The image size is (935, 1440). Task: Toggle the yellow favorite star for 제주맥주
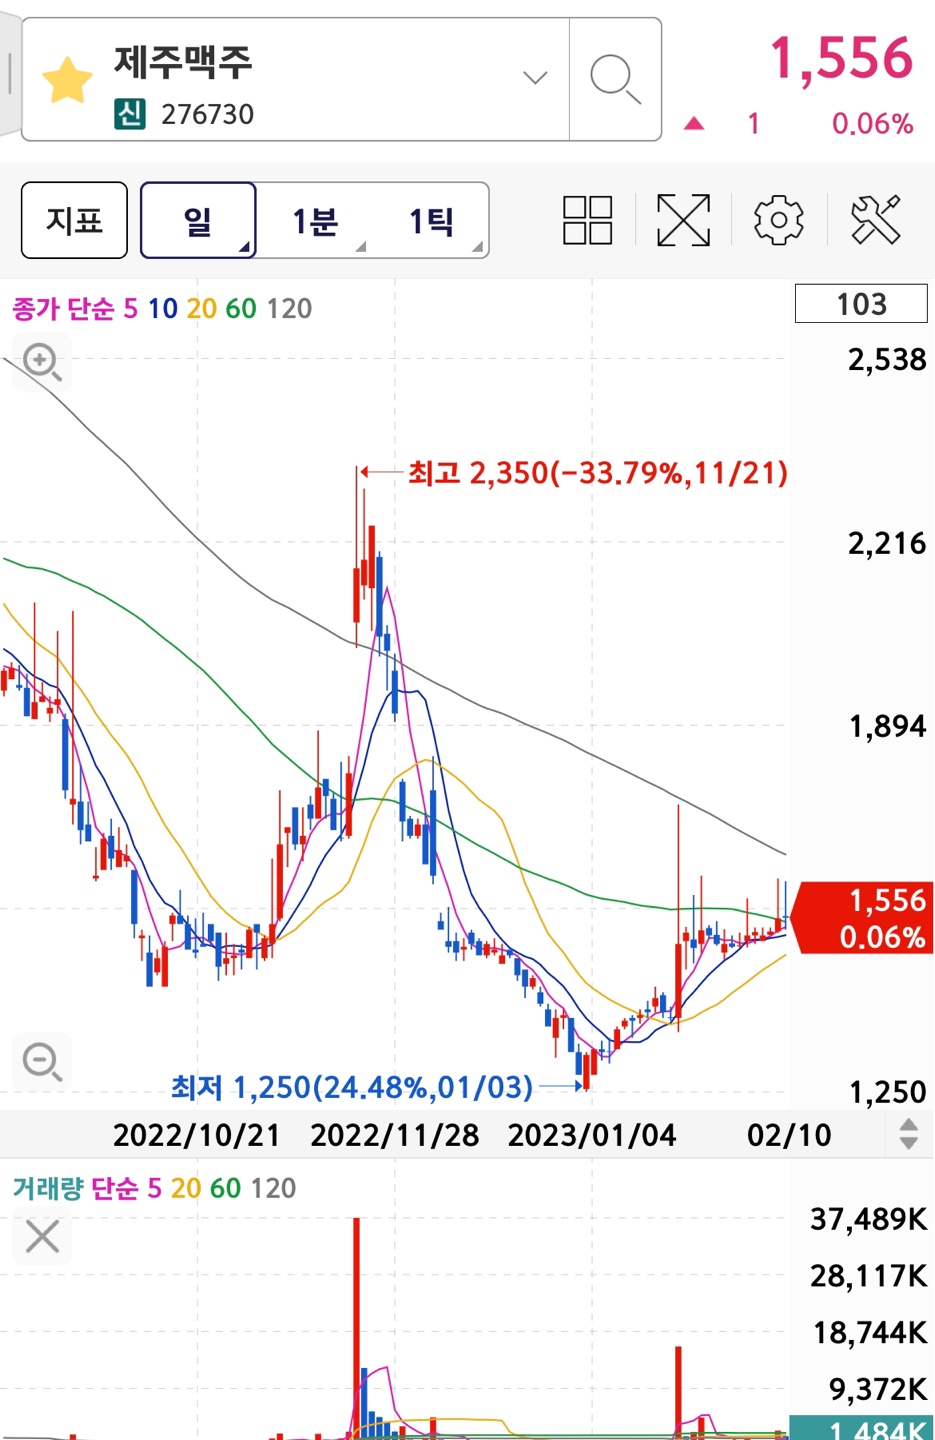tap(67, 81)
